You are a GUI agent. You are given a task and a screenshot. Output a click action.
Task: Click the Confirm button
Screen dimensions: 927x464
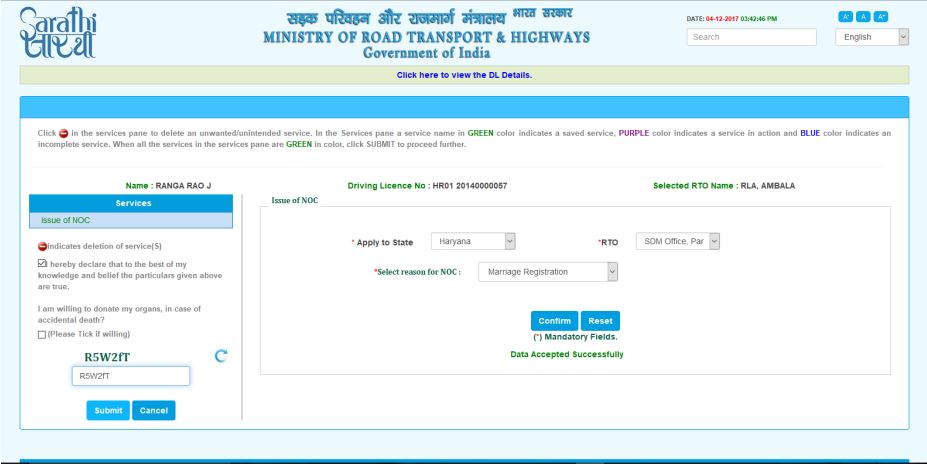[x=555, y=321]
